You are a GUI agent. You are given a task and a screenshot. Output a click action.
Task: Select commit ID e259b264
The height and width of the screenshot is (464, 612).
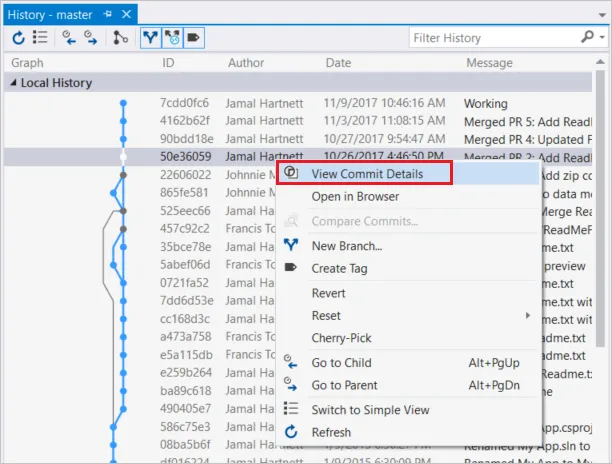tap(186, 373)
